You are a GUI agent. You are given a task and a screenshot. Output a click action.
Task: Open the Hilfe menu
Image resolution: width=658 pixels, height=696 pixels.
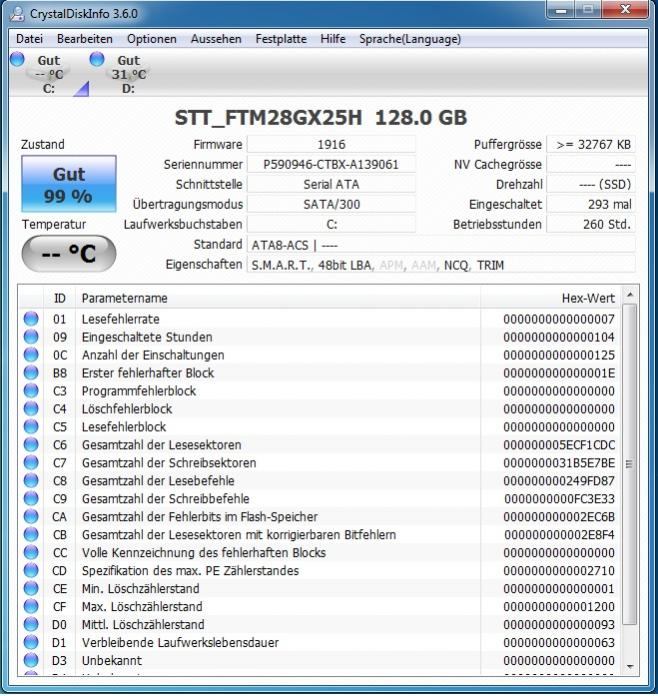tap(333, 39)
